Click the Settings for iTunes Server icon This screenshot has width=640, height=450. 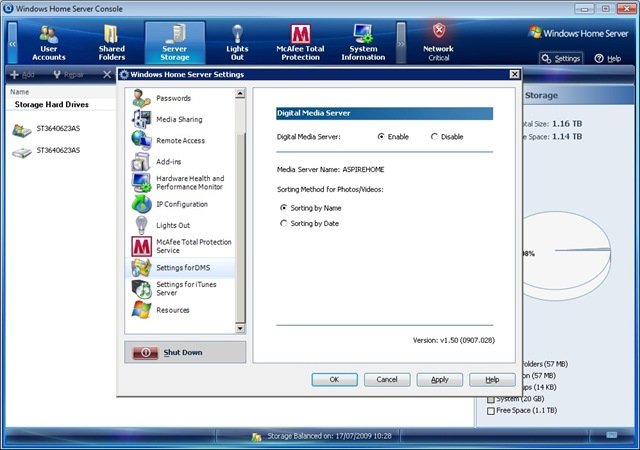141,289
